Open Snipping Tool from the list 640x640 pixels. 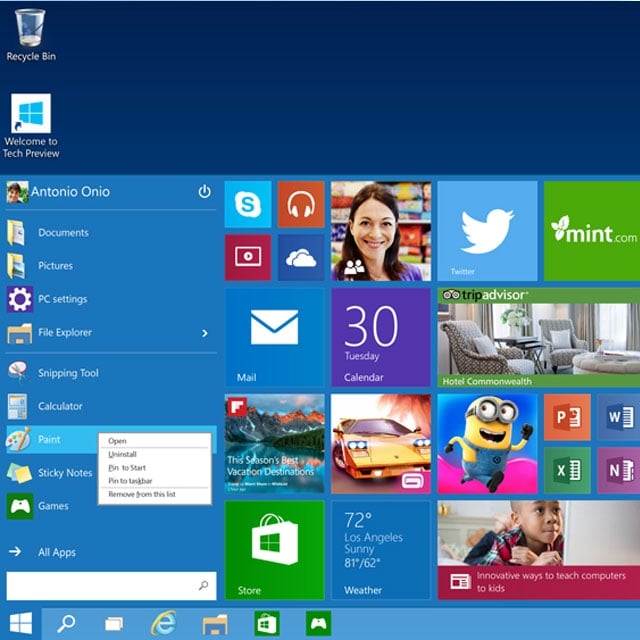[68, 373]
